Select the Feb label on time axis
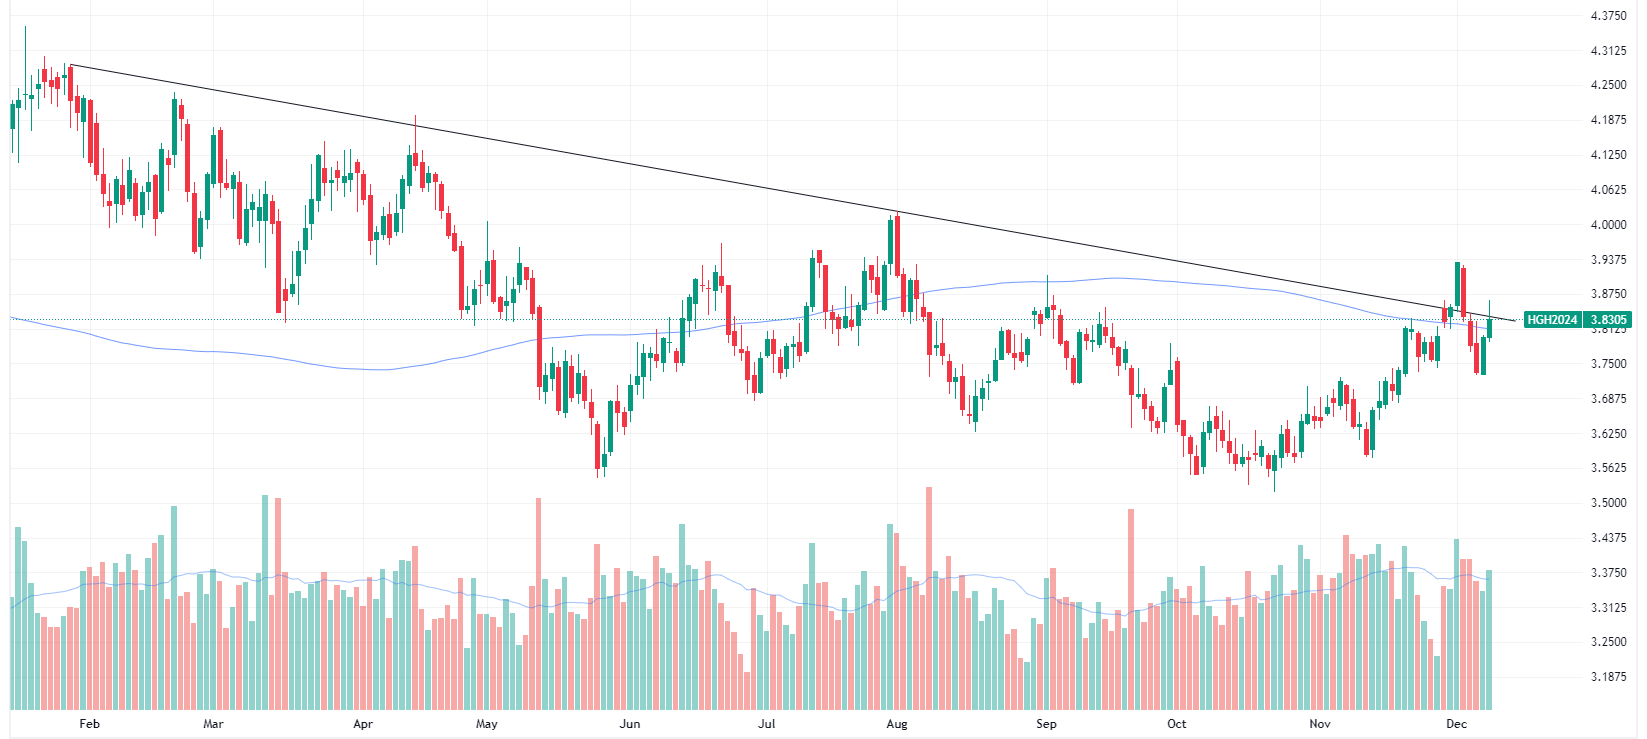Image resolution: width=1647 pixels, height=739 pixels. pyautogui.click(x=90, y=723)
